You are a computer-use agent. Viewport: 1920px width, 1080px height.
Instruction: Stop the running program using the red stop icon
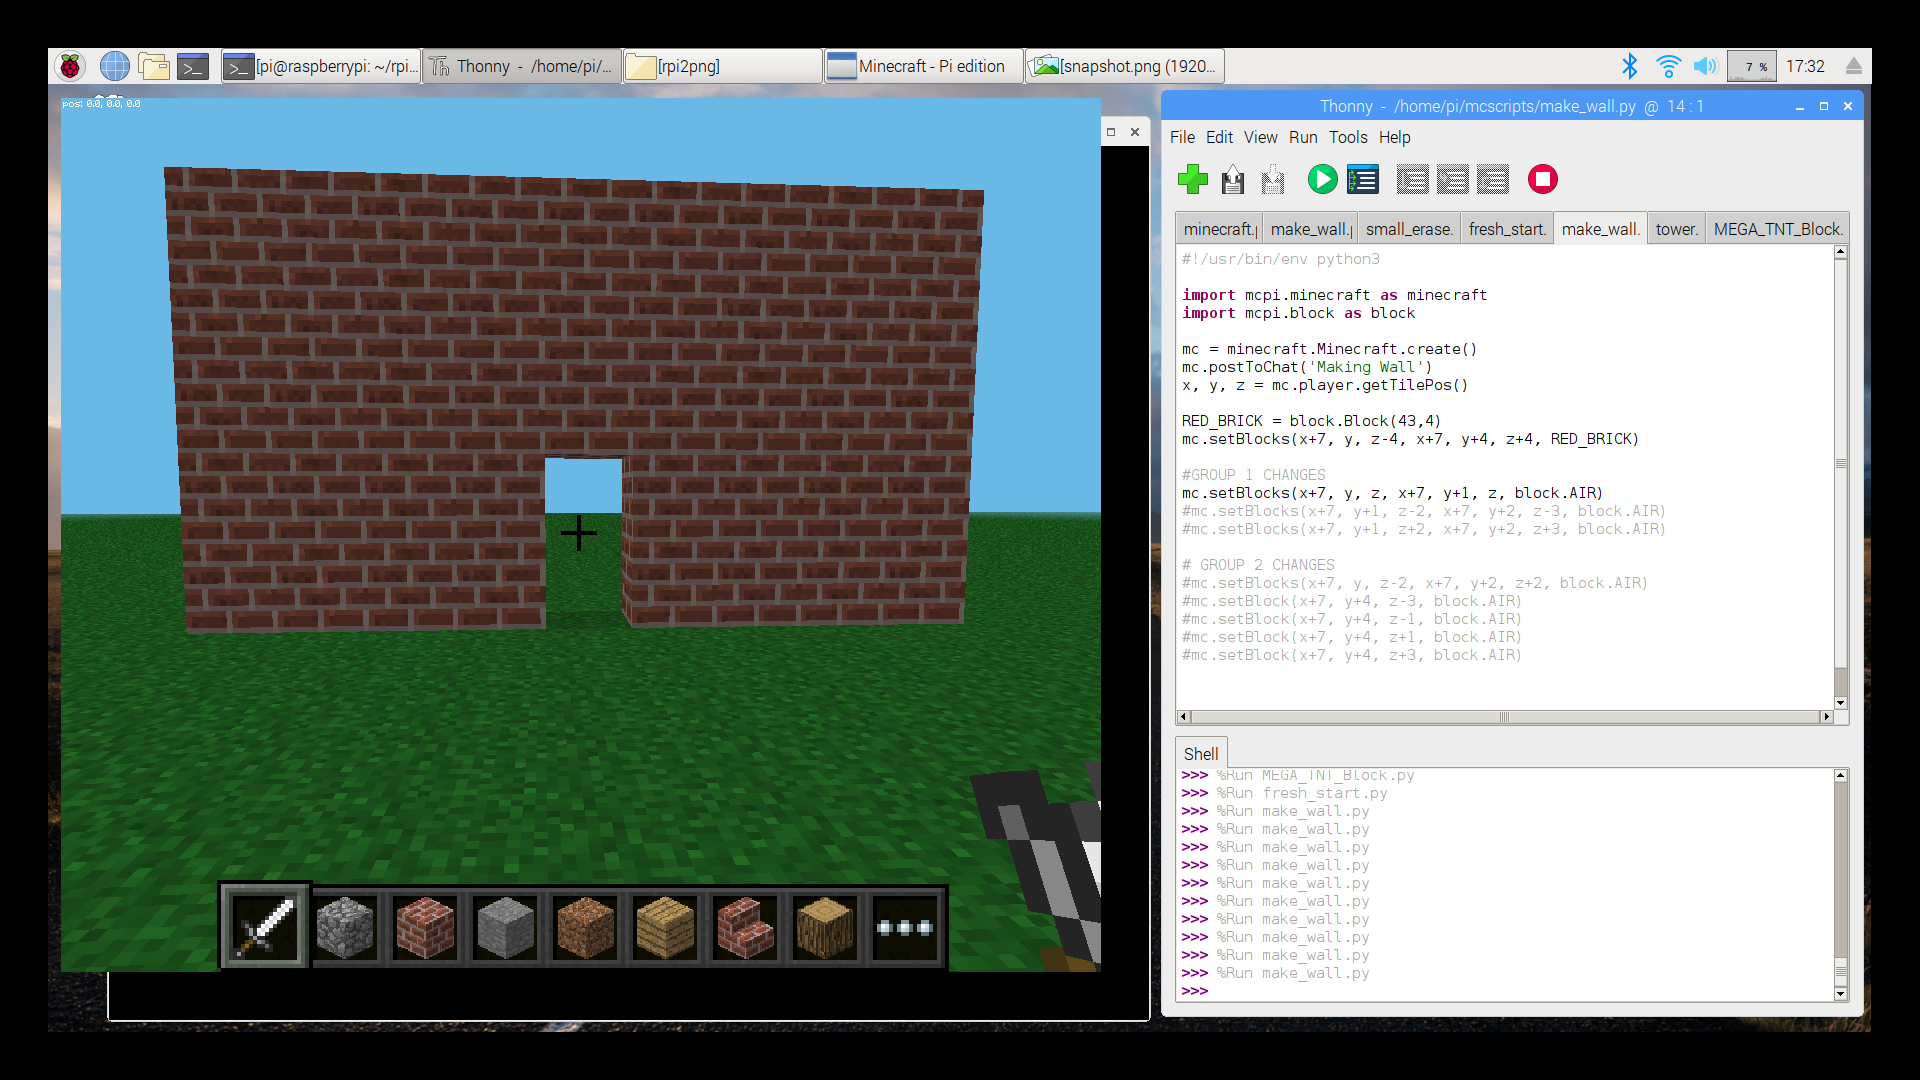1542,180
